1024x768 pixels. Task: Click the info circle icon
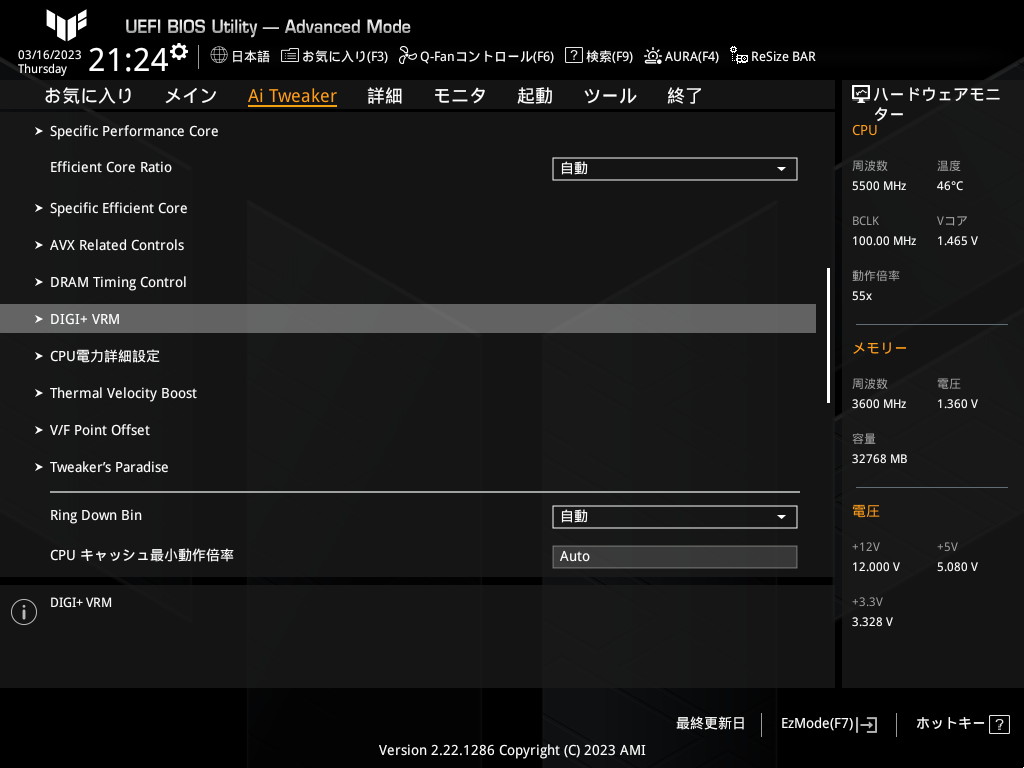tap(24, 612)
